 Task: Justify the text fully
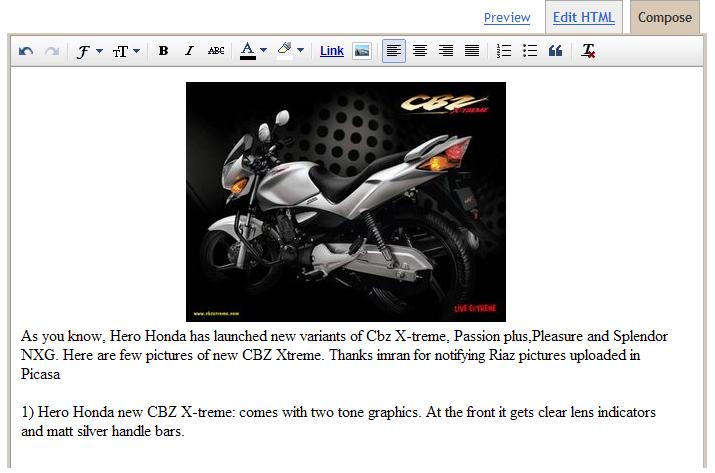(472, 51)
